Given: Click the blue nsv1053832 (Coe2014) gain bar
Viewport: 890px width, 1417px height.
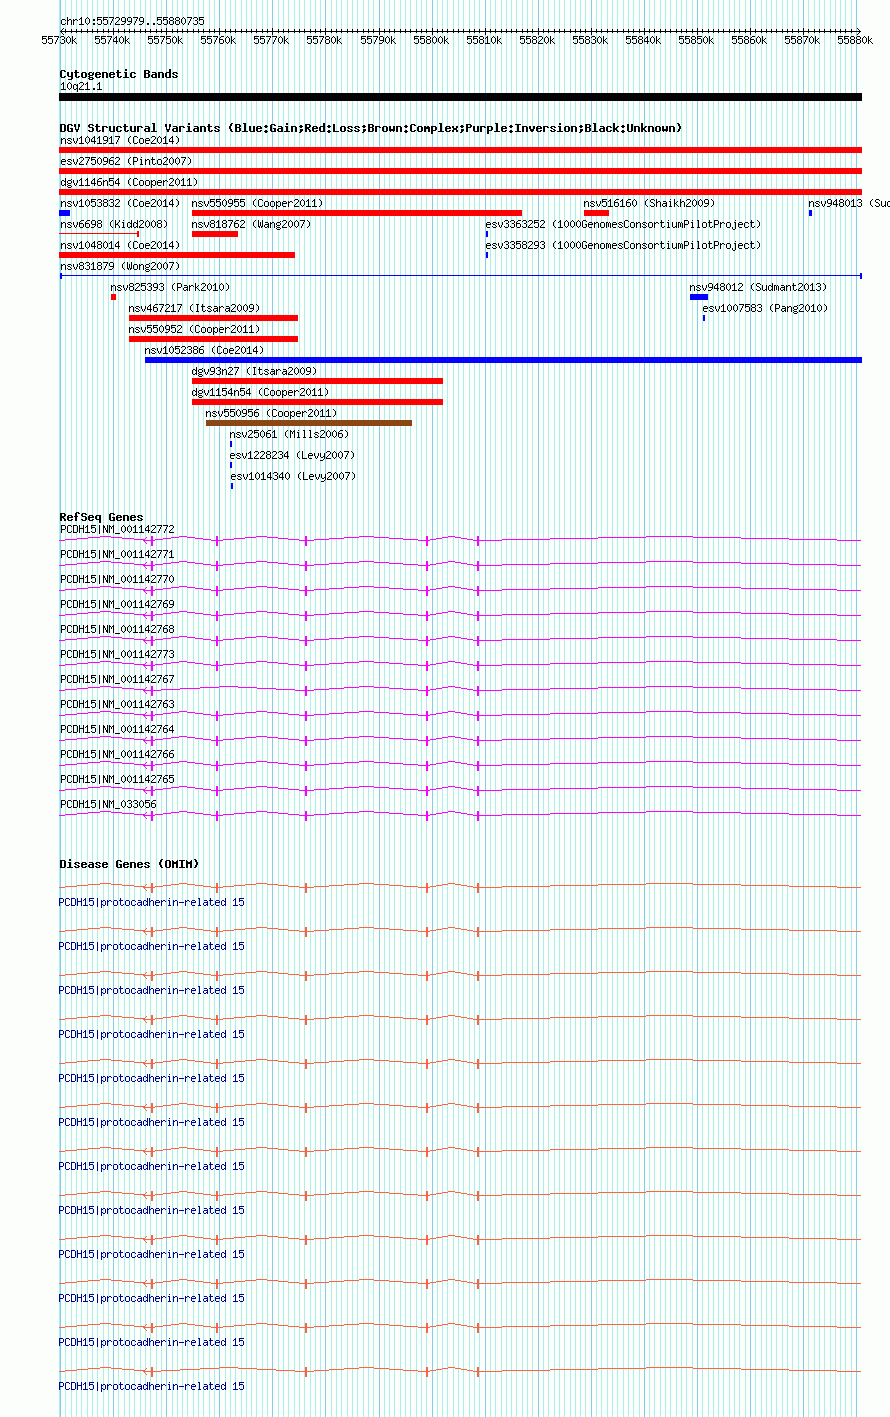Looking at the screenshot, I should [64, 213].
